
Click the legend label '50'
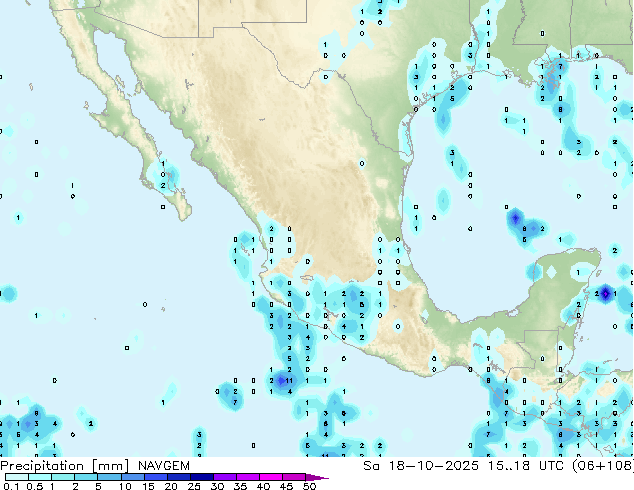click(x=309, y=486)
